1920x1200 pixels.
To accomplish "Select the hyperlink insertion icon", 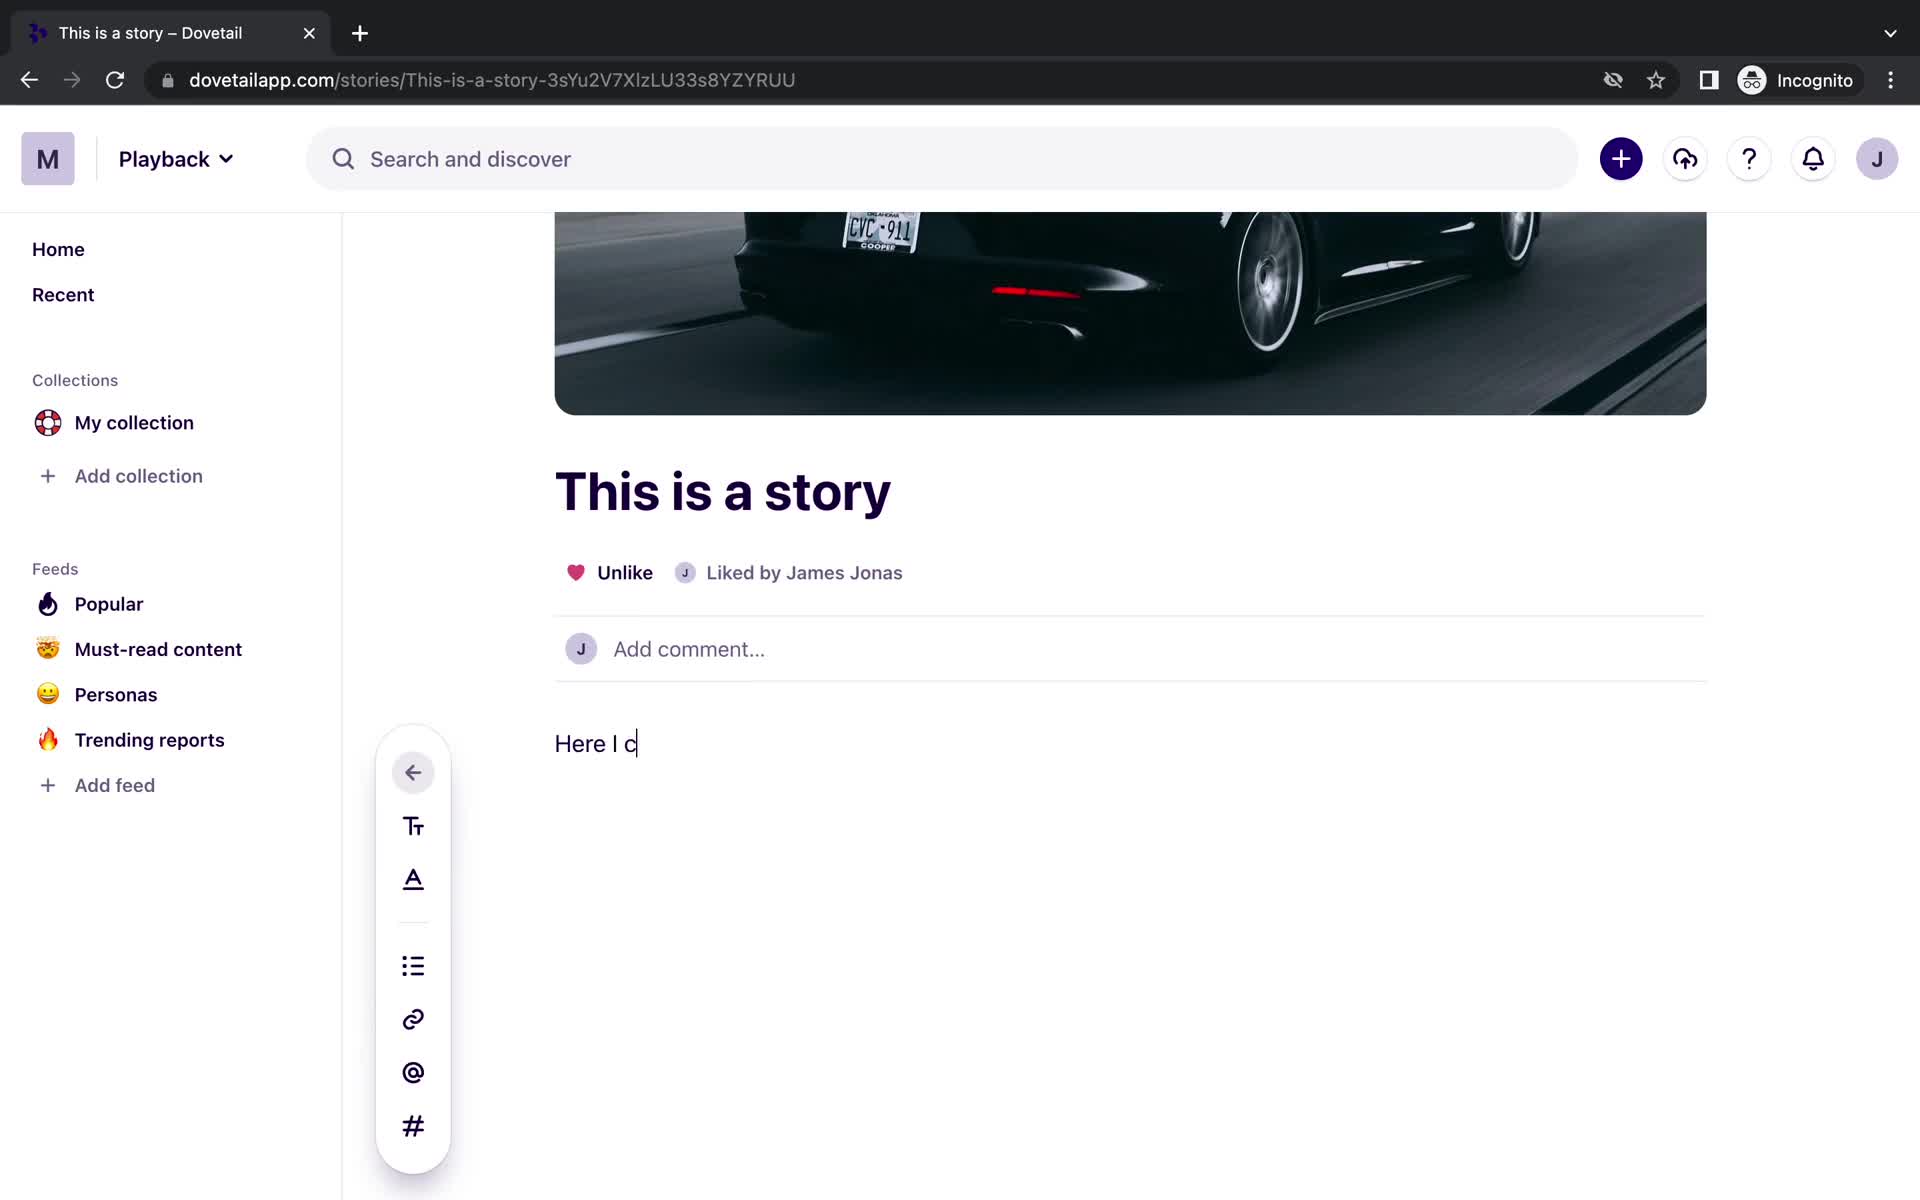I will 412,1018.
